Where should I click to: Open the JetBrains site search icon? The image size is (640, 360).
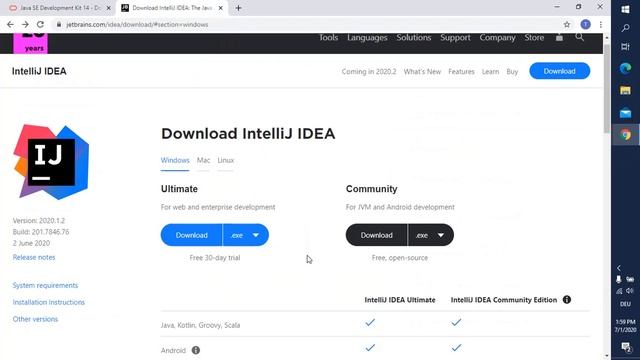pos(580,37)
